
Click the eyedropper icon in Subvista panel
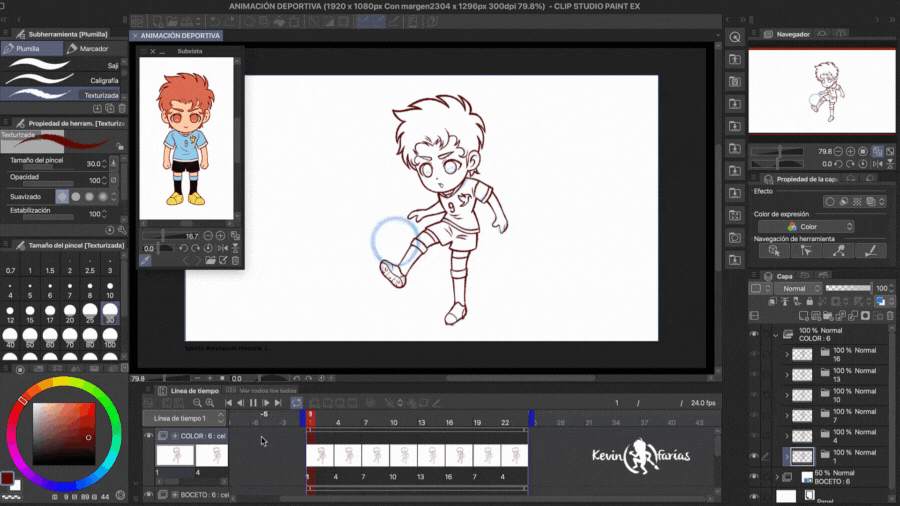click(x=146, y=261)
